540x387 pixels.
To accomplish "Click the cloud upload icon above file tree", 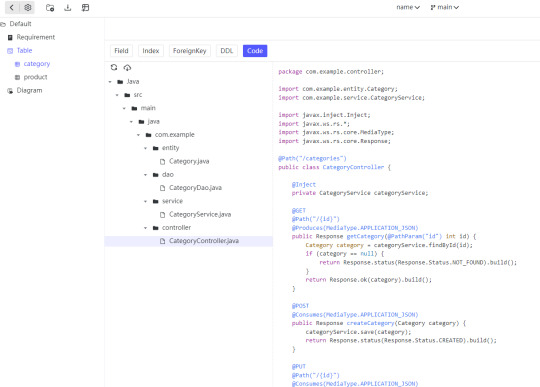I will (x=127, y=67).
